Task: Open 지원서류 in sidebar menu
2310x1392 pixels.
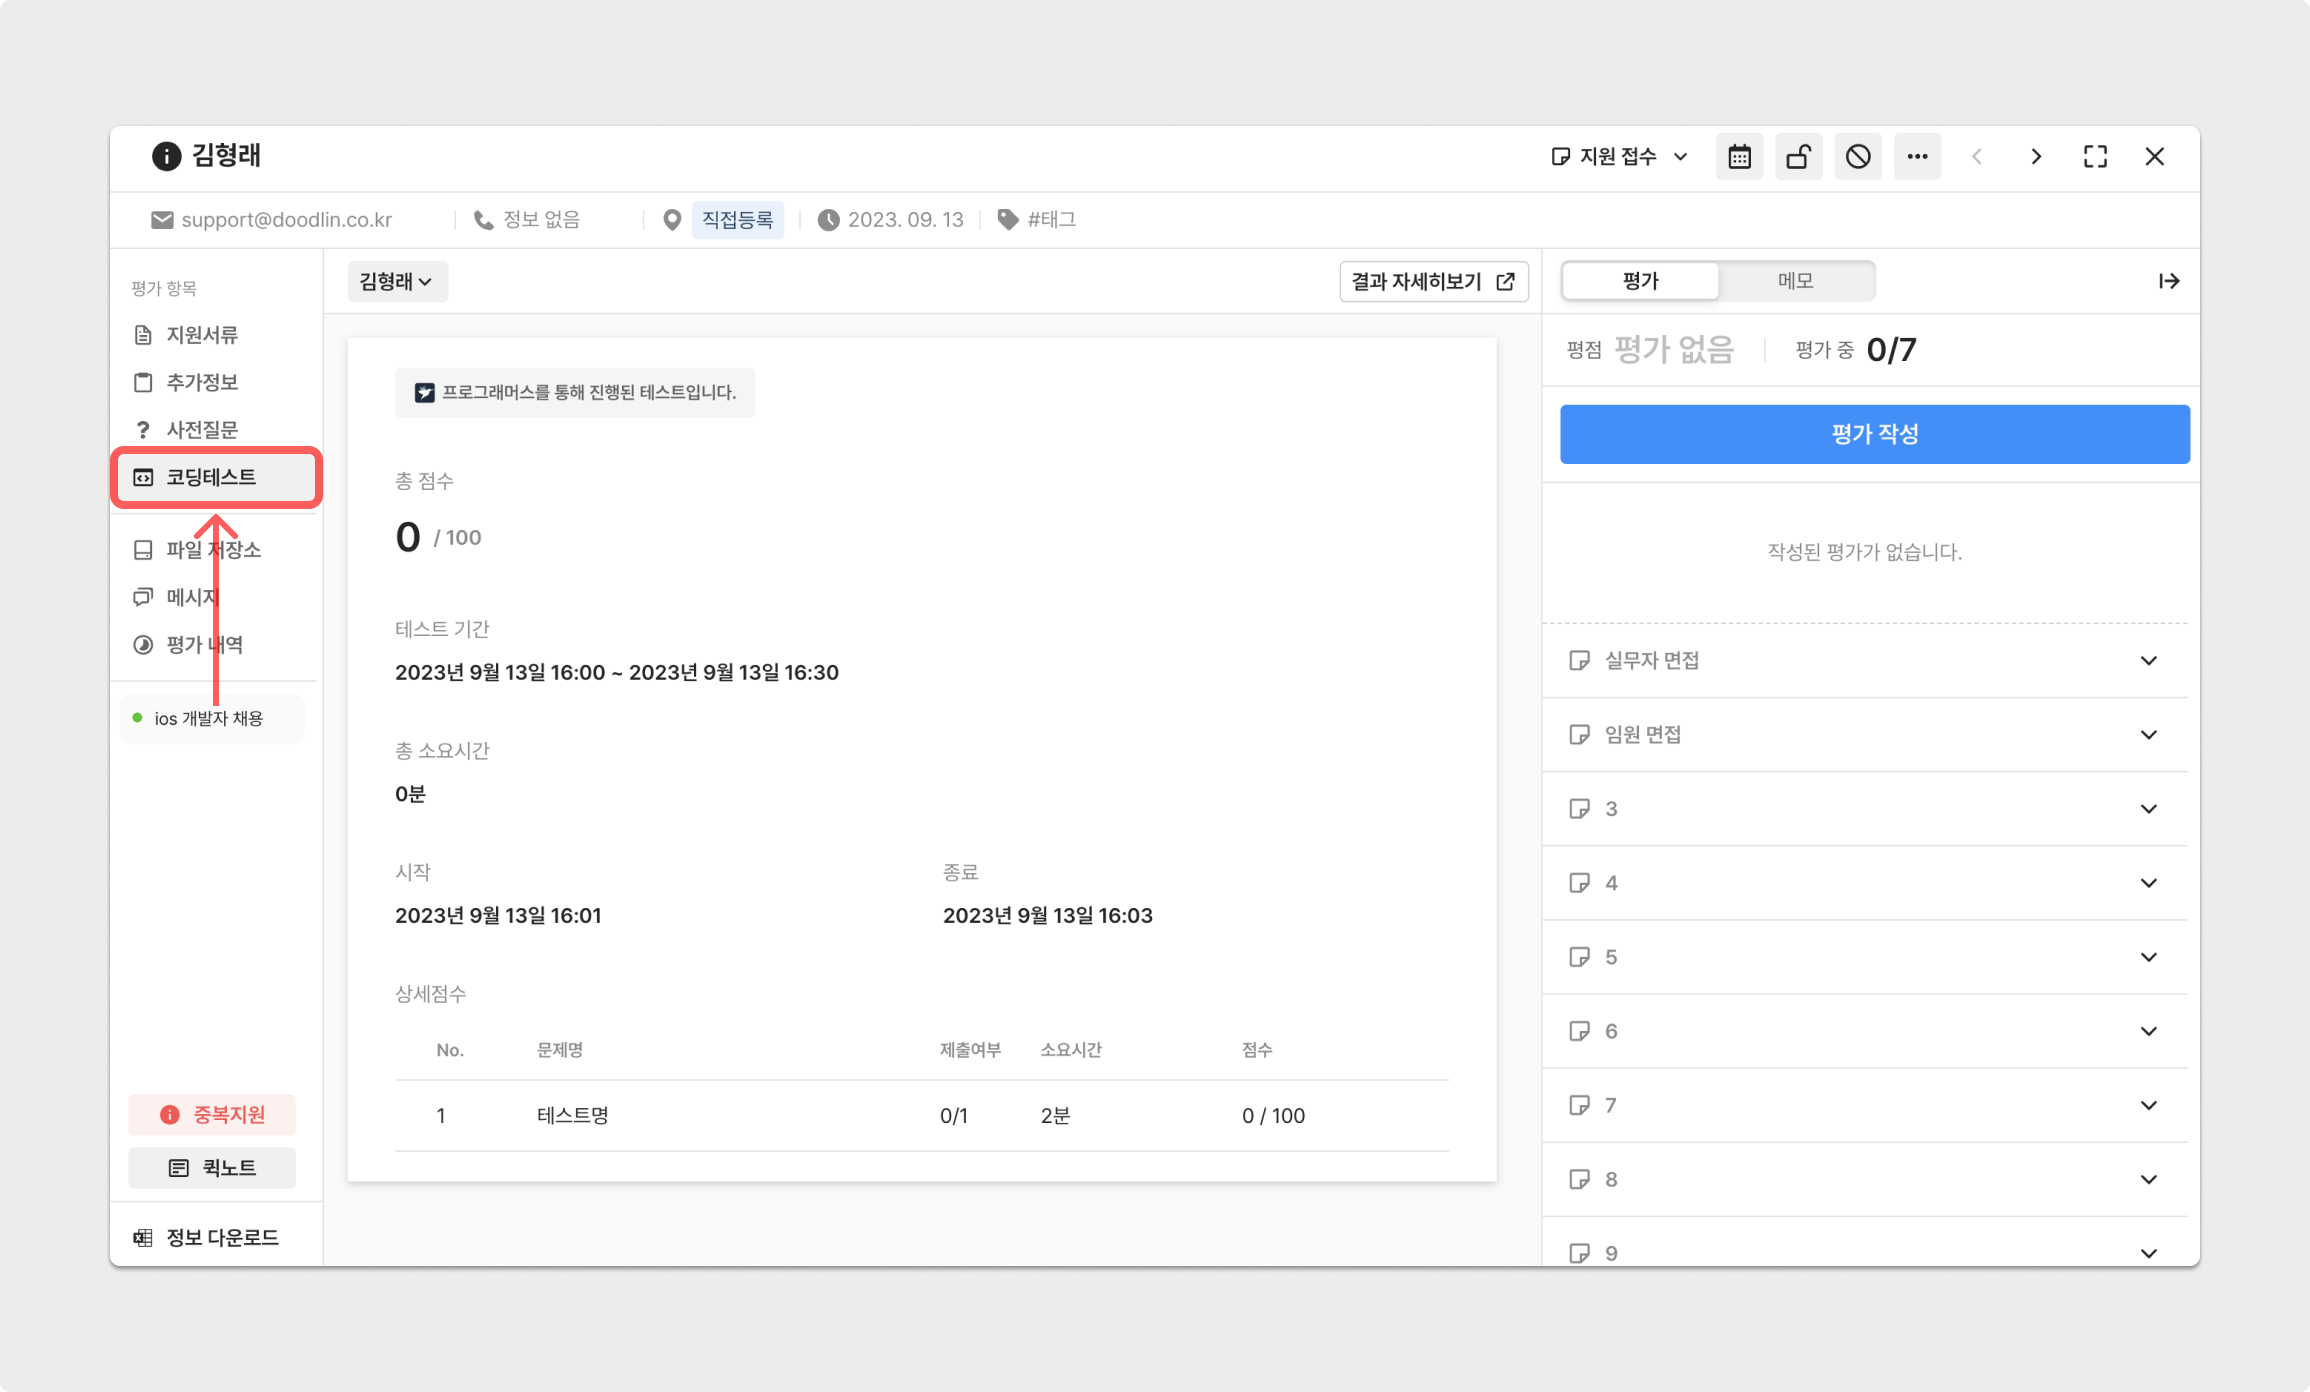Action: [201, 335]
